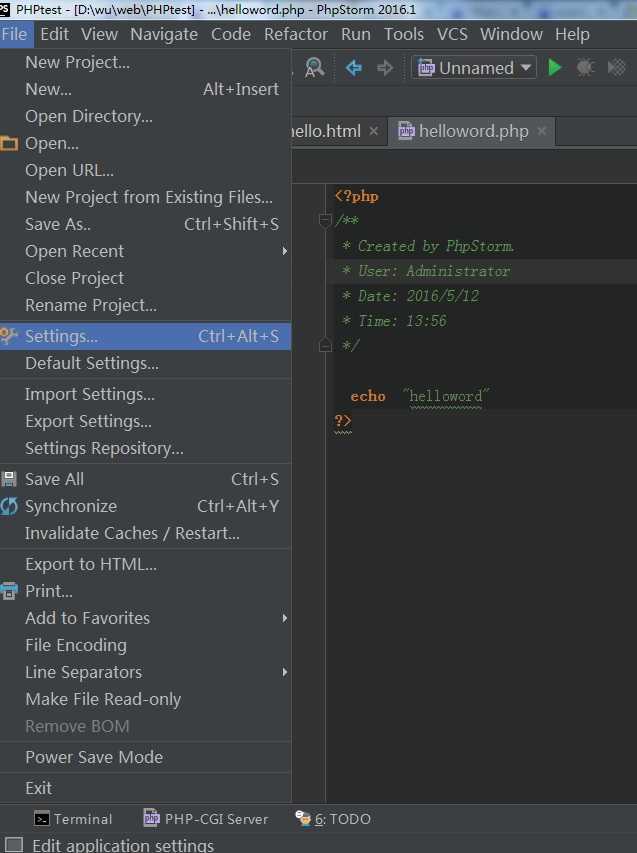Select Close Project menu entry
The height and width of the screenshot is (853, 637).
pyautogui.click(x=145, y=279)
